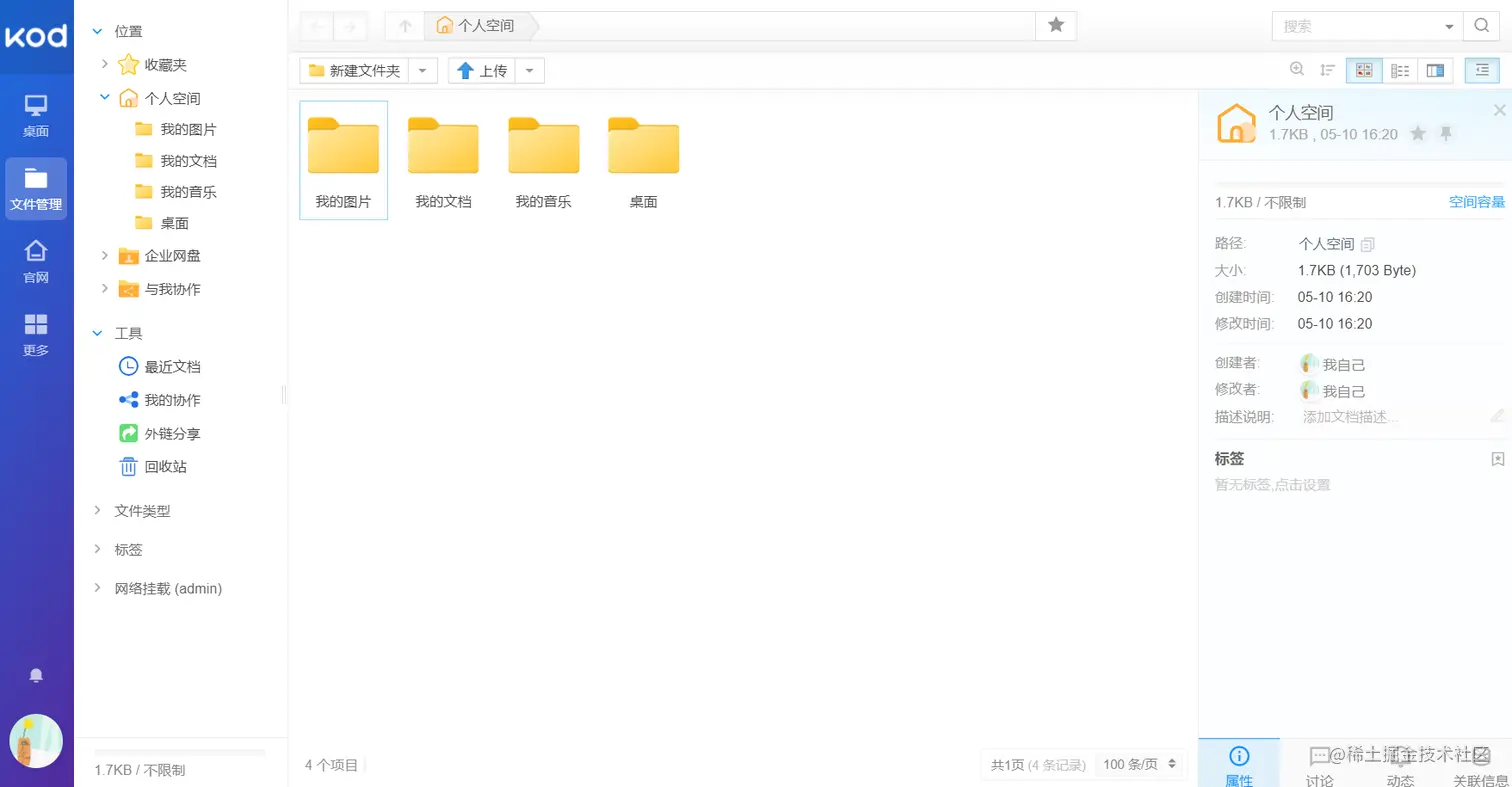Collapse the 位置 section
This screenshot has width=1512, height=787.
pos(97,32)
